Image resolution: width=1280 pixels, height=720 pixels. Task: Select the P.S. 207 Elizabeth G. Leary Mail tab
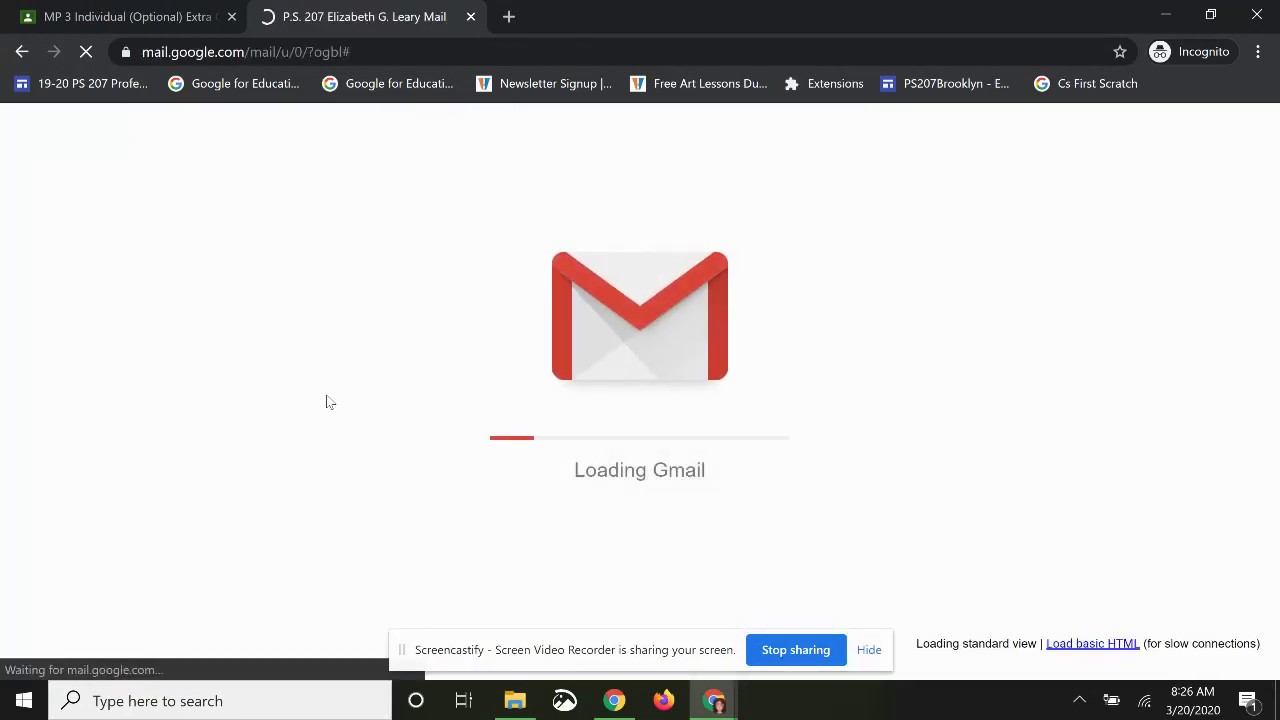coord(364,17)
